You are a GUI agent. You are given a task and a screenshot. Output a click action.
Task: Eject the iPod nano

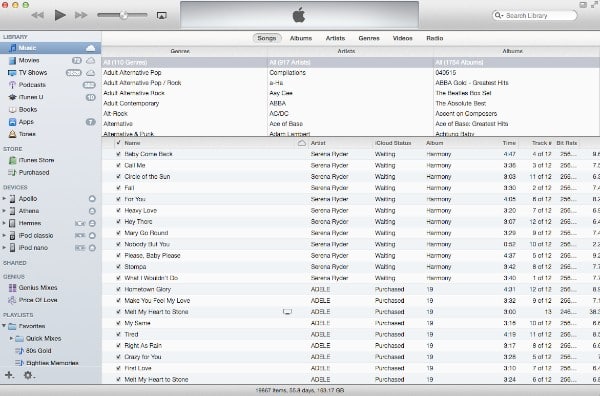tap(92, 248)
